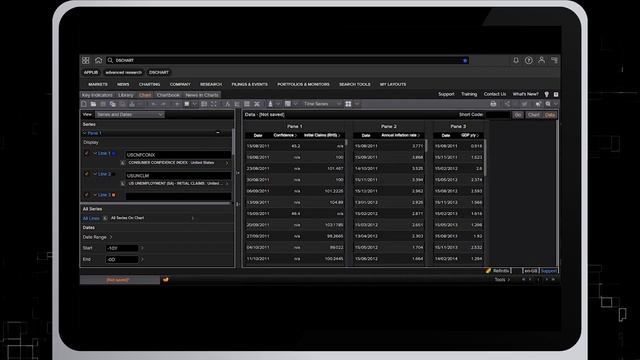Viewport: 640px width, 360px height.
Task: Click the new chart document icon
Action: click(x=84, y=104)
